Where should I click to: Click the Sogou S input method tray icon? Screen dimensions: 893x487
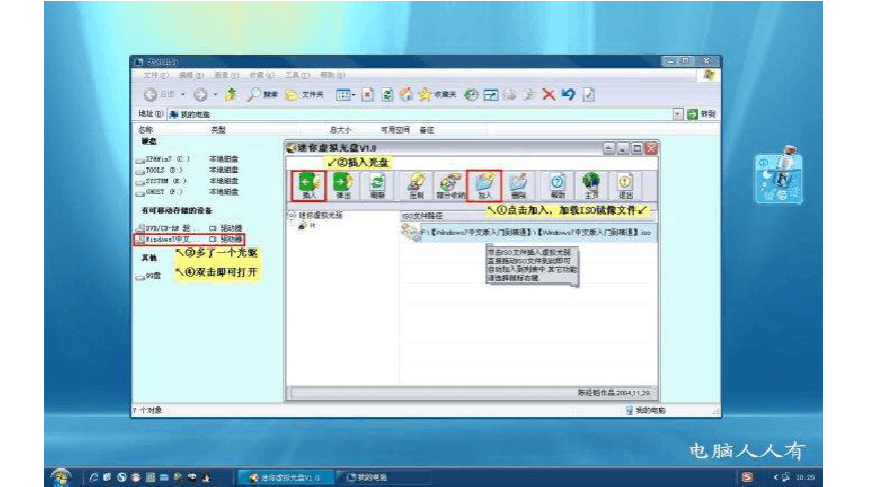pos(747,477)
